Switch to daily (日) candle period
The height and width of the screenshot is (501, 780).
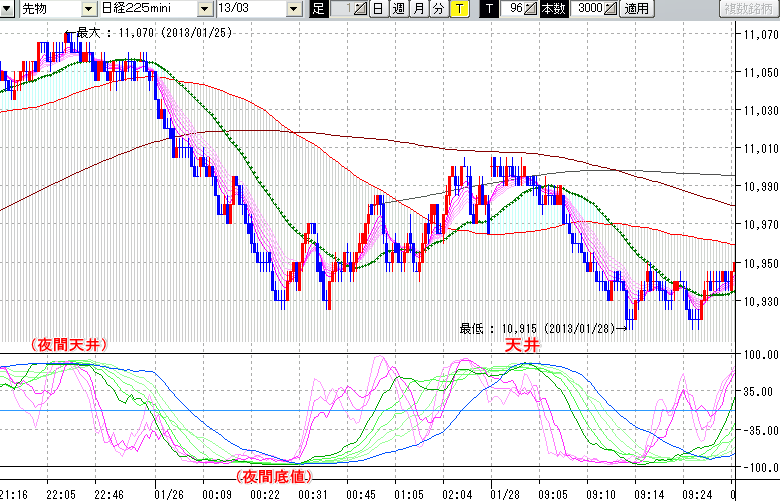point(377,9)
